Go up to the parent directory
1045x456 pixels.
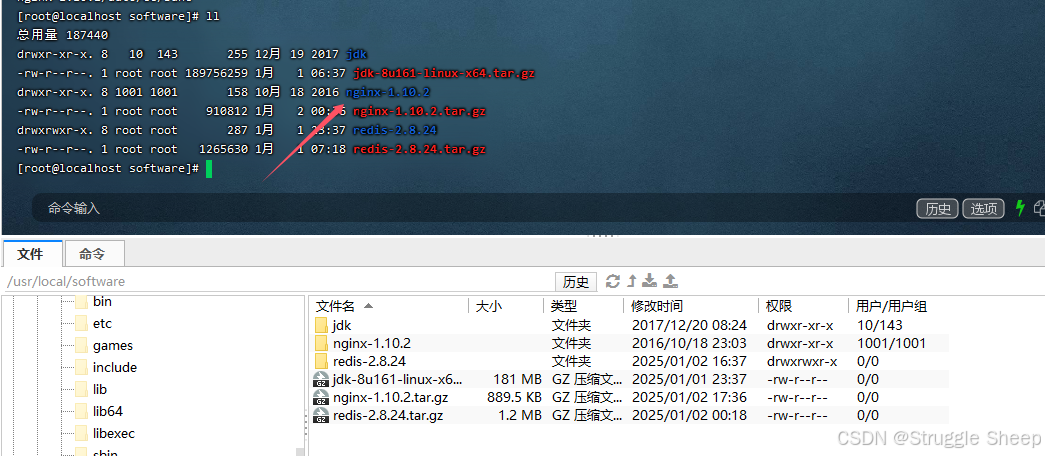coord(632,281)
